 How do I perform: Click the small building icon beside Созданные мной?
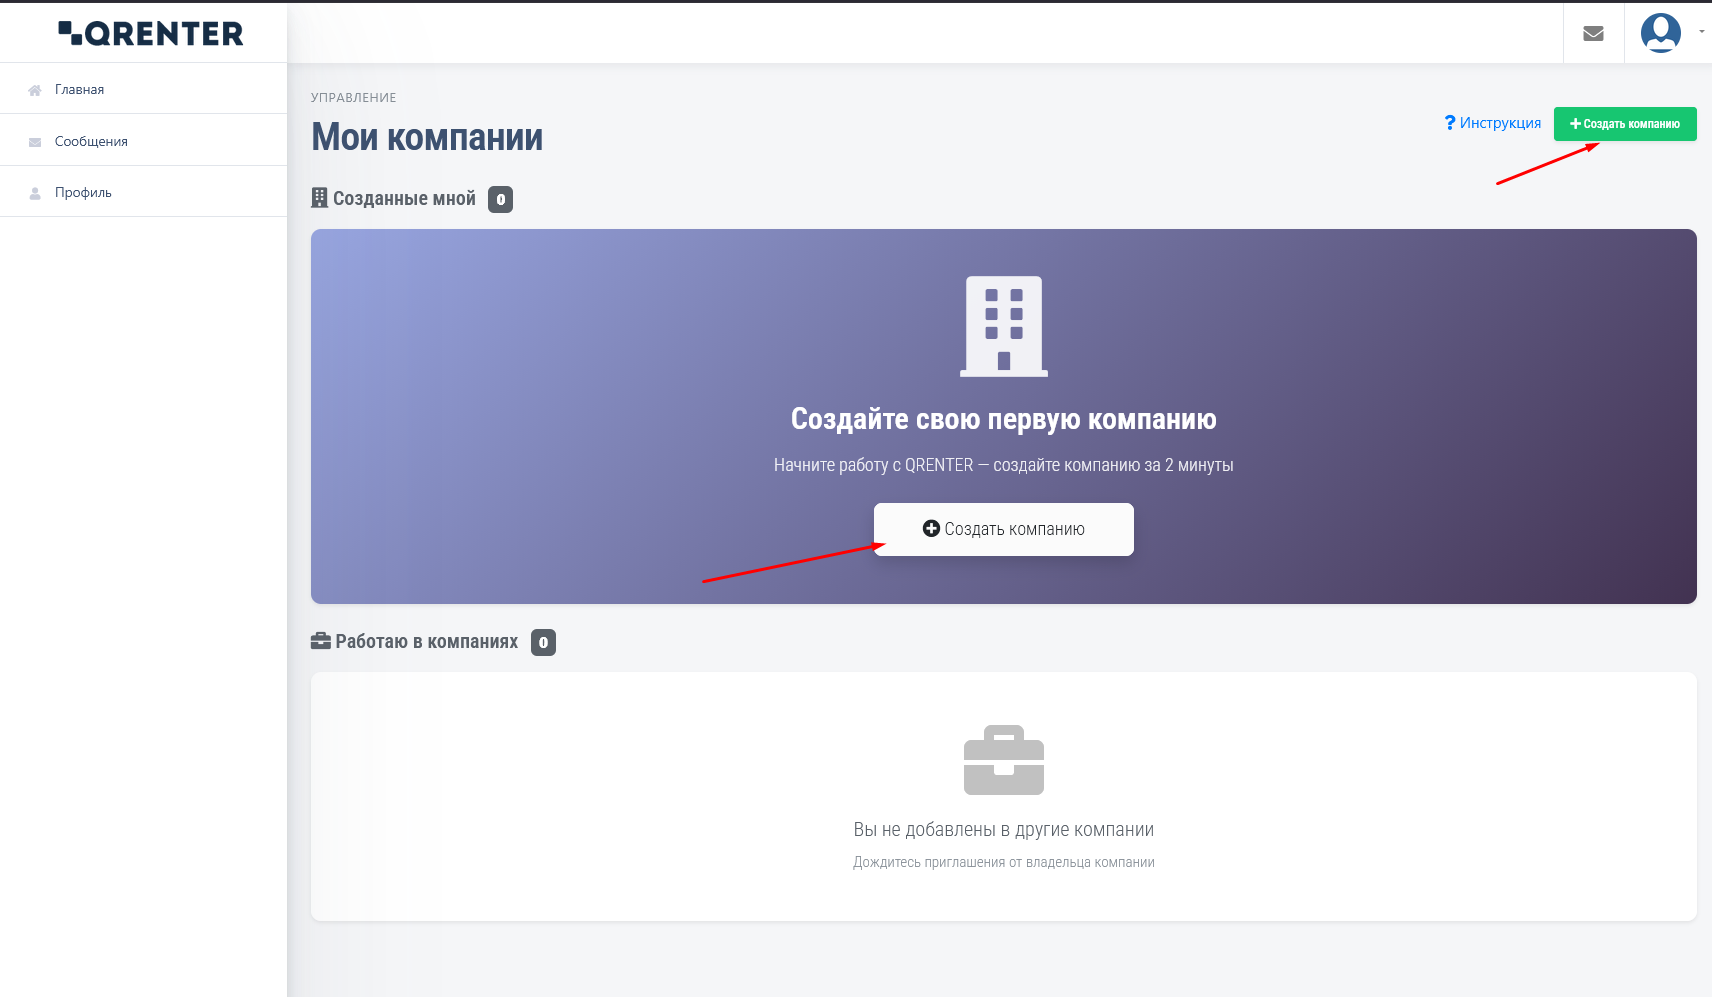point(319,198)
